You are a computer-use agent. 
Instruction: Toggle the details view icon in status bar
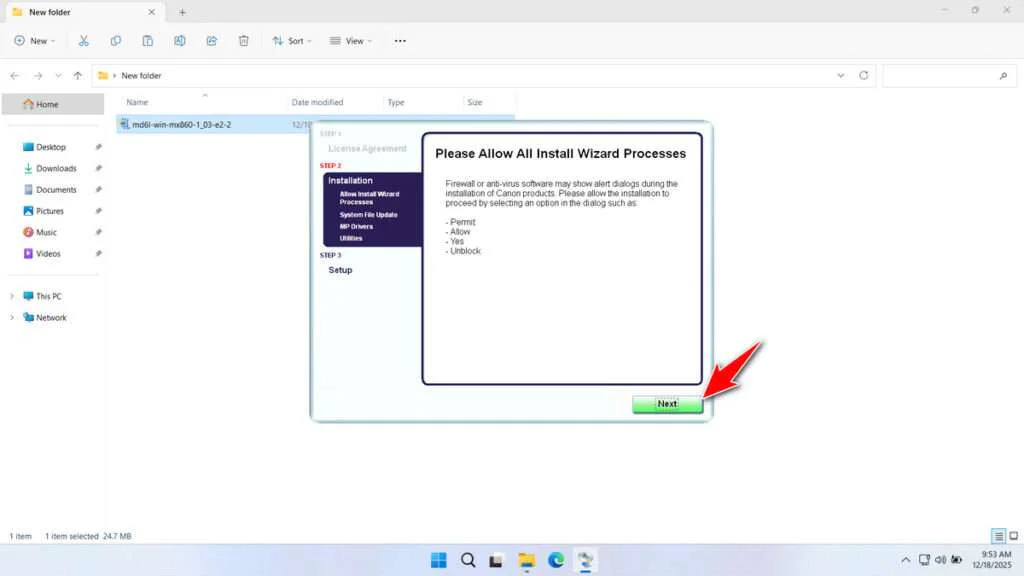click(x=997, y=536)
